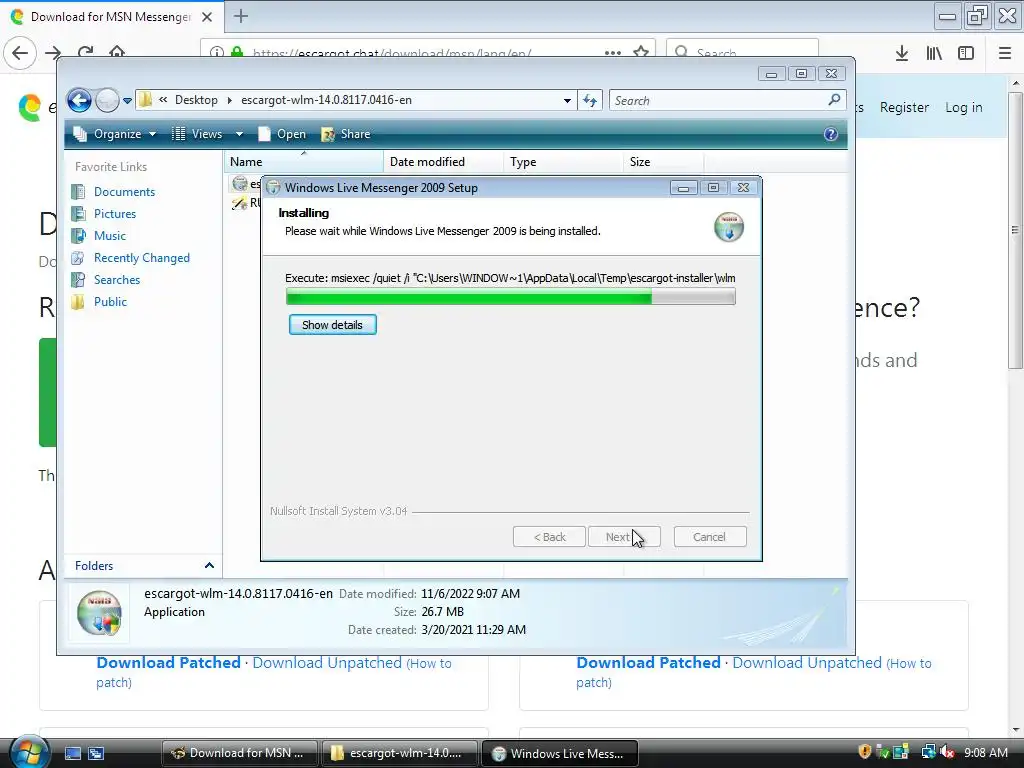
Task: Switch to Windows Live Mess... taskbar button
Action: point(559,753)
